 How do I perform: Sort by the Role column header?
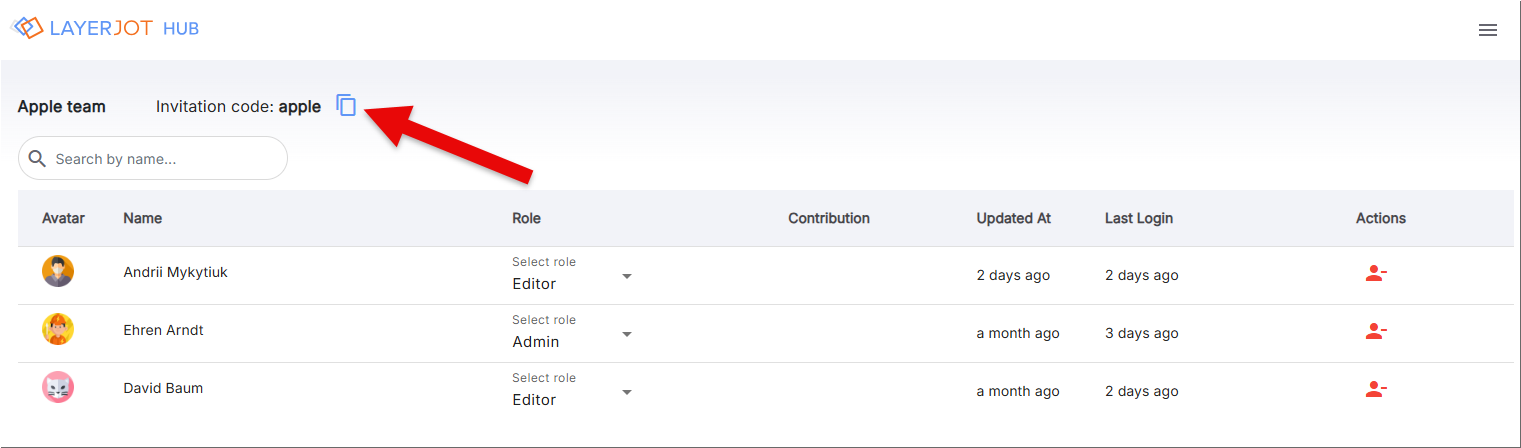point(526,218)
